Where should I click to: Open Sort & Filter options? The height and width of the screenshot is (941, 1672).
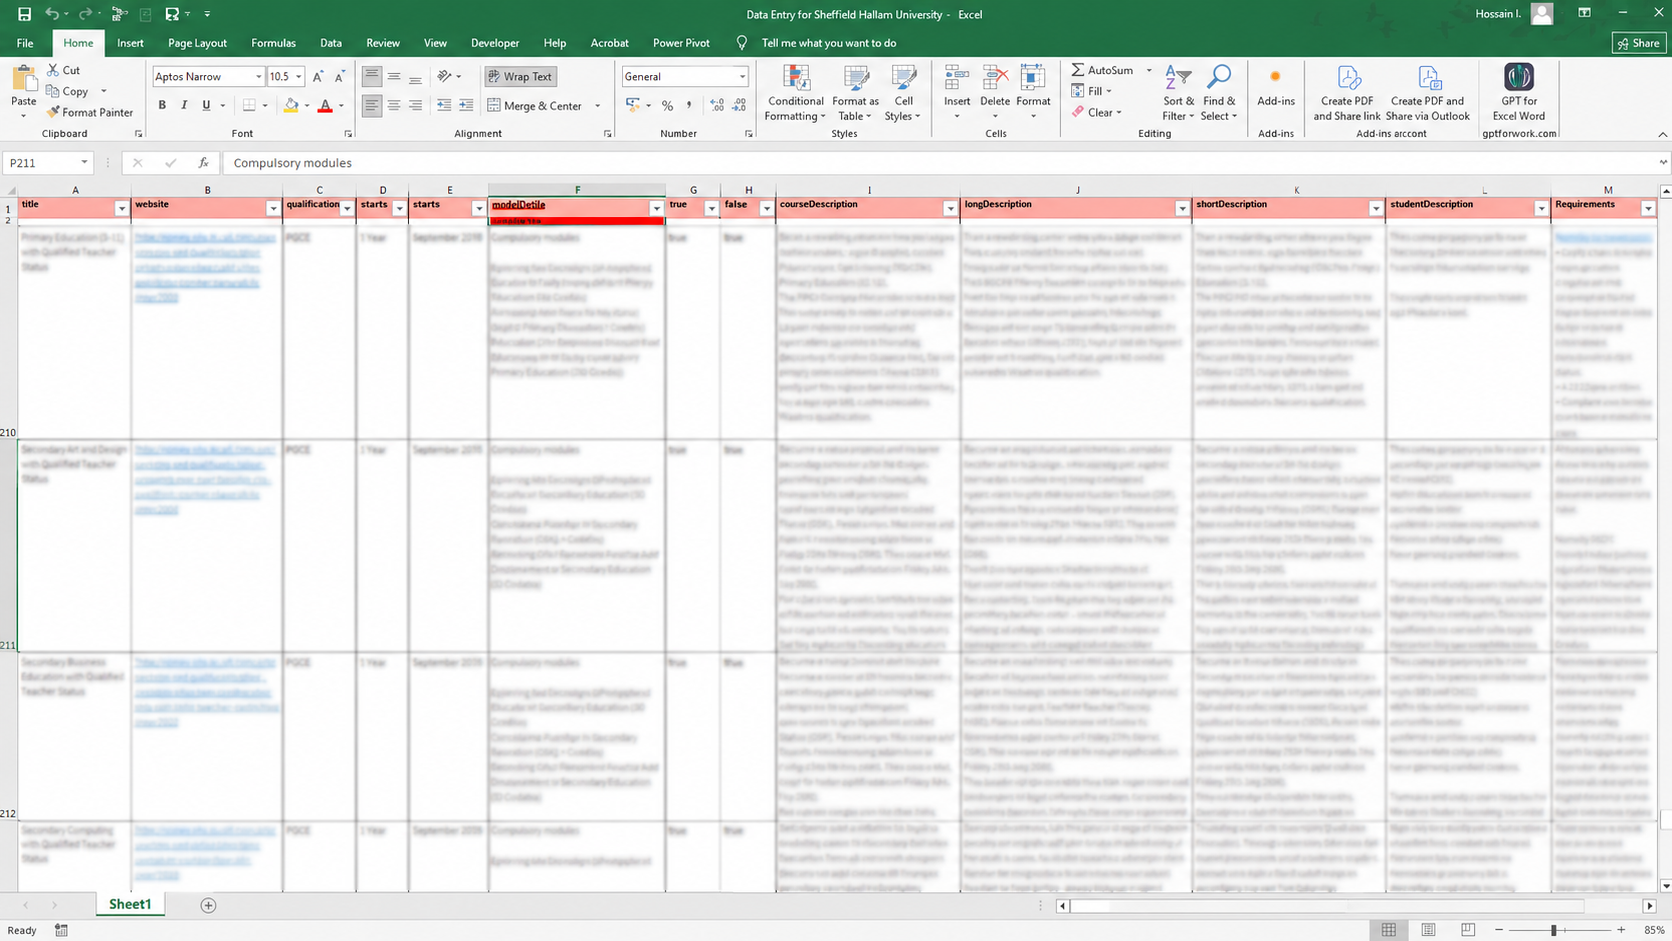[1178, 93]
